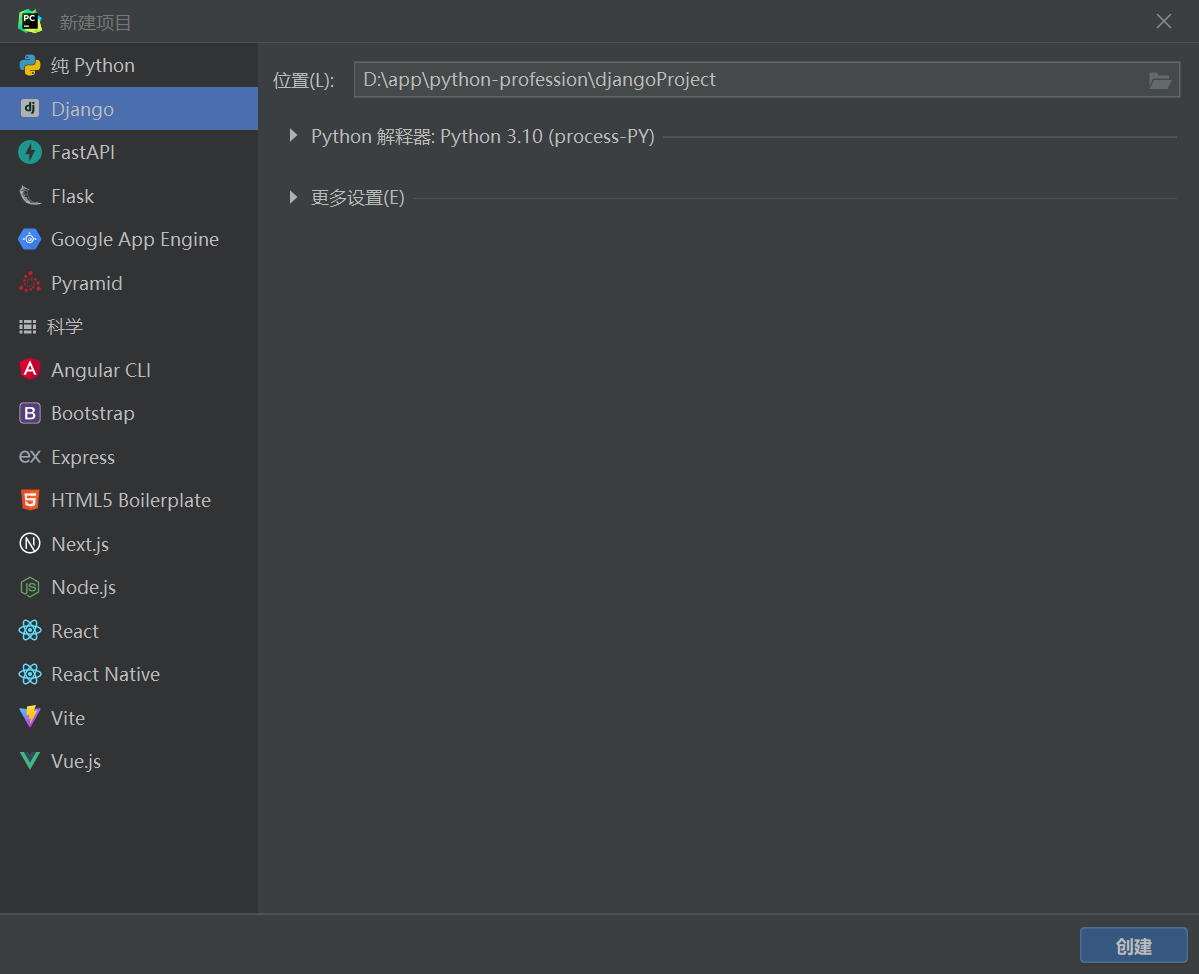This screenshot has height=974, width=1199.
Task: Click the React atom icon
Action: pos(30,631)
